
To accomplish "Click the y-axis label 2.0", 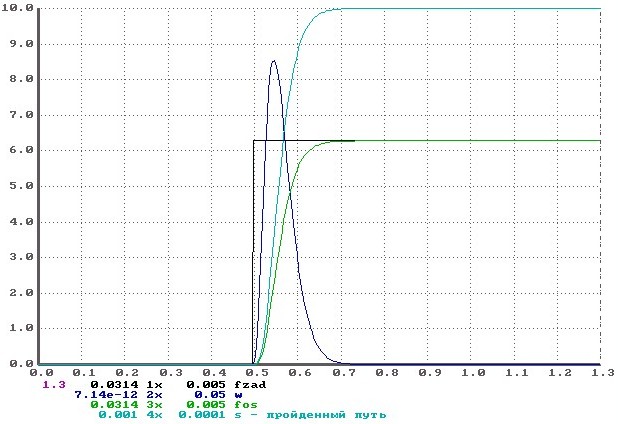I will tap(21, 293).
